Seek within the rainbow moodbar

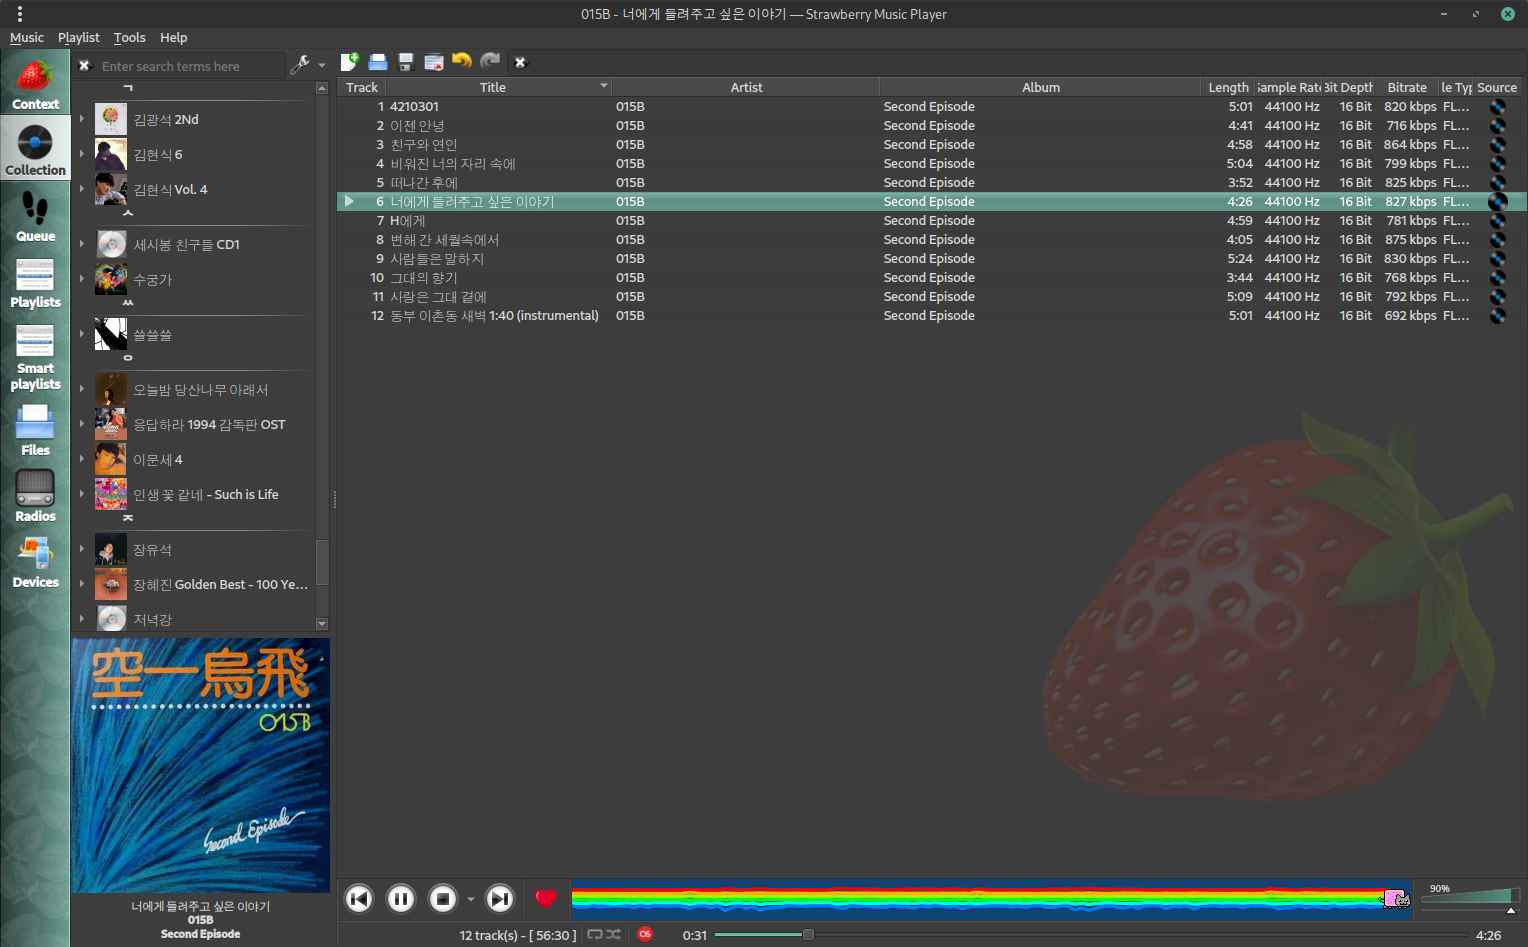point(991,899)
